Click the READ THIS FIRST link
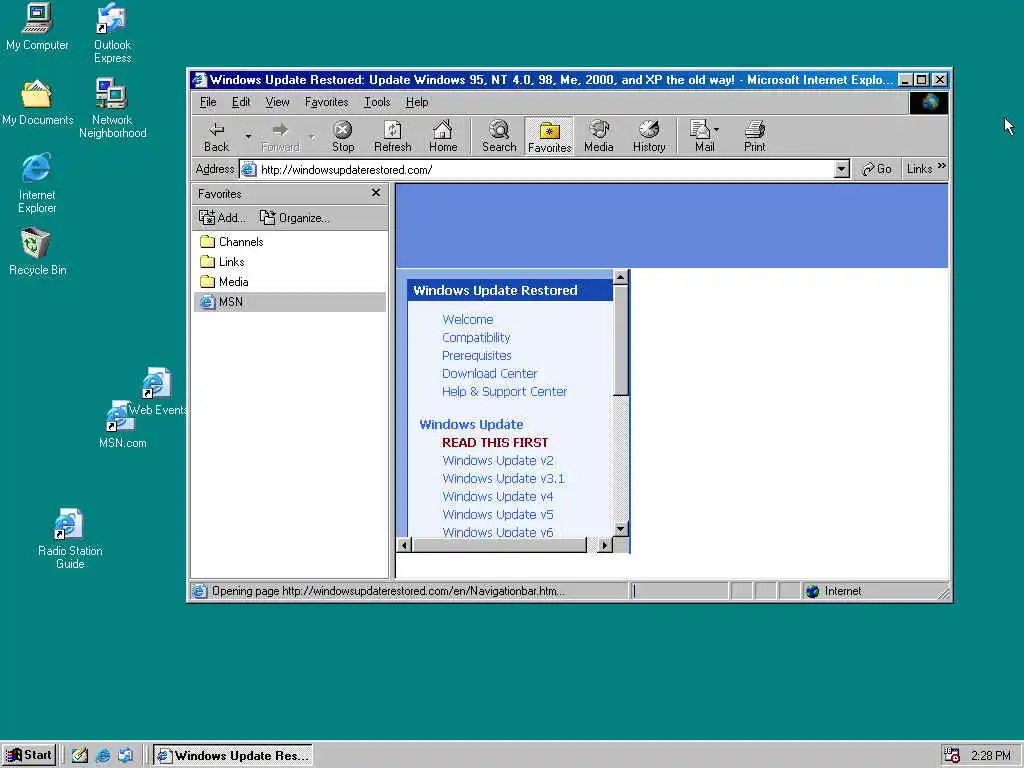This screenshot has height=768, width=1024. tap(495, 442)
